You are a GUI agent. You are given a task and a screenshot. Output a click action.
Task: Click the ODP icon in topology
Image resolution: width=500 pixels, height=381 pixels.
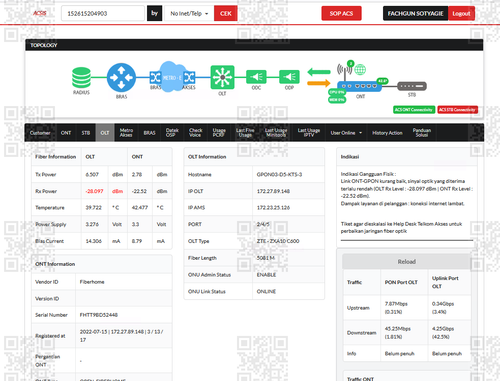tap(289, 77)
